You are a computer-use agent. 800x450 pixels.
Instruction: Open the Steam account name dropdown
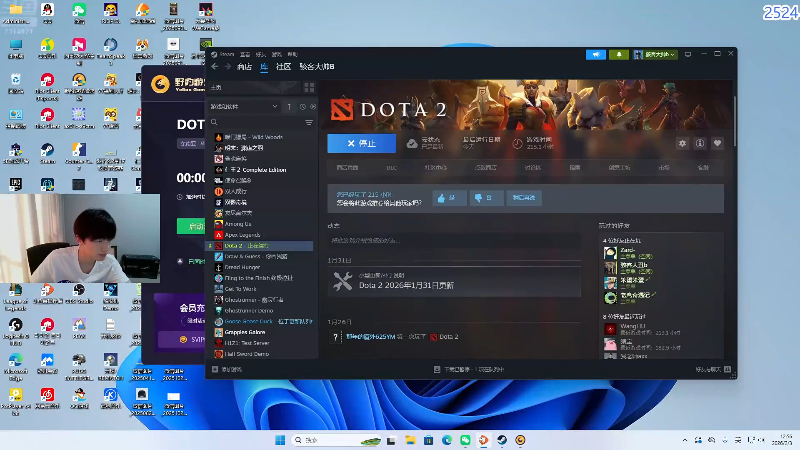coord(655,54)
